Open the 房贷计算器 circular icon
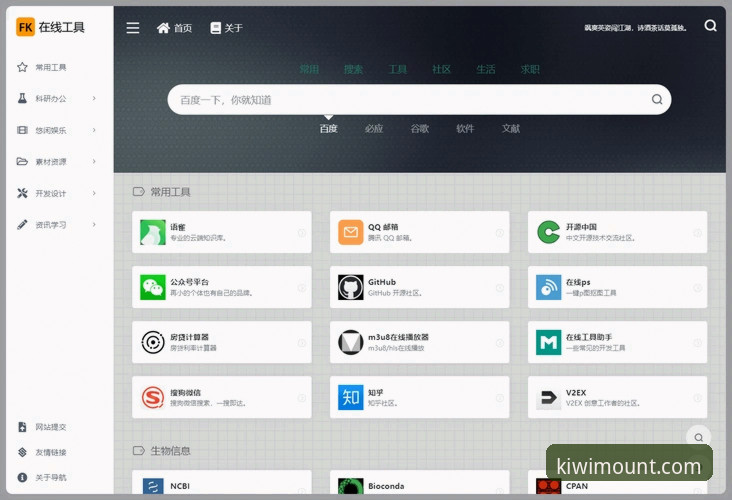Screen dimensions: 732x500 click(x=153, y=342)
